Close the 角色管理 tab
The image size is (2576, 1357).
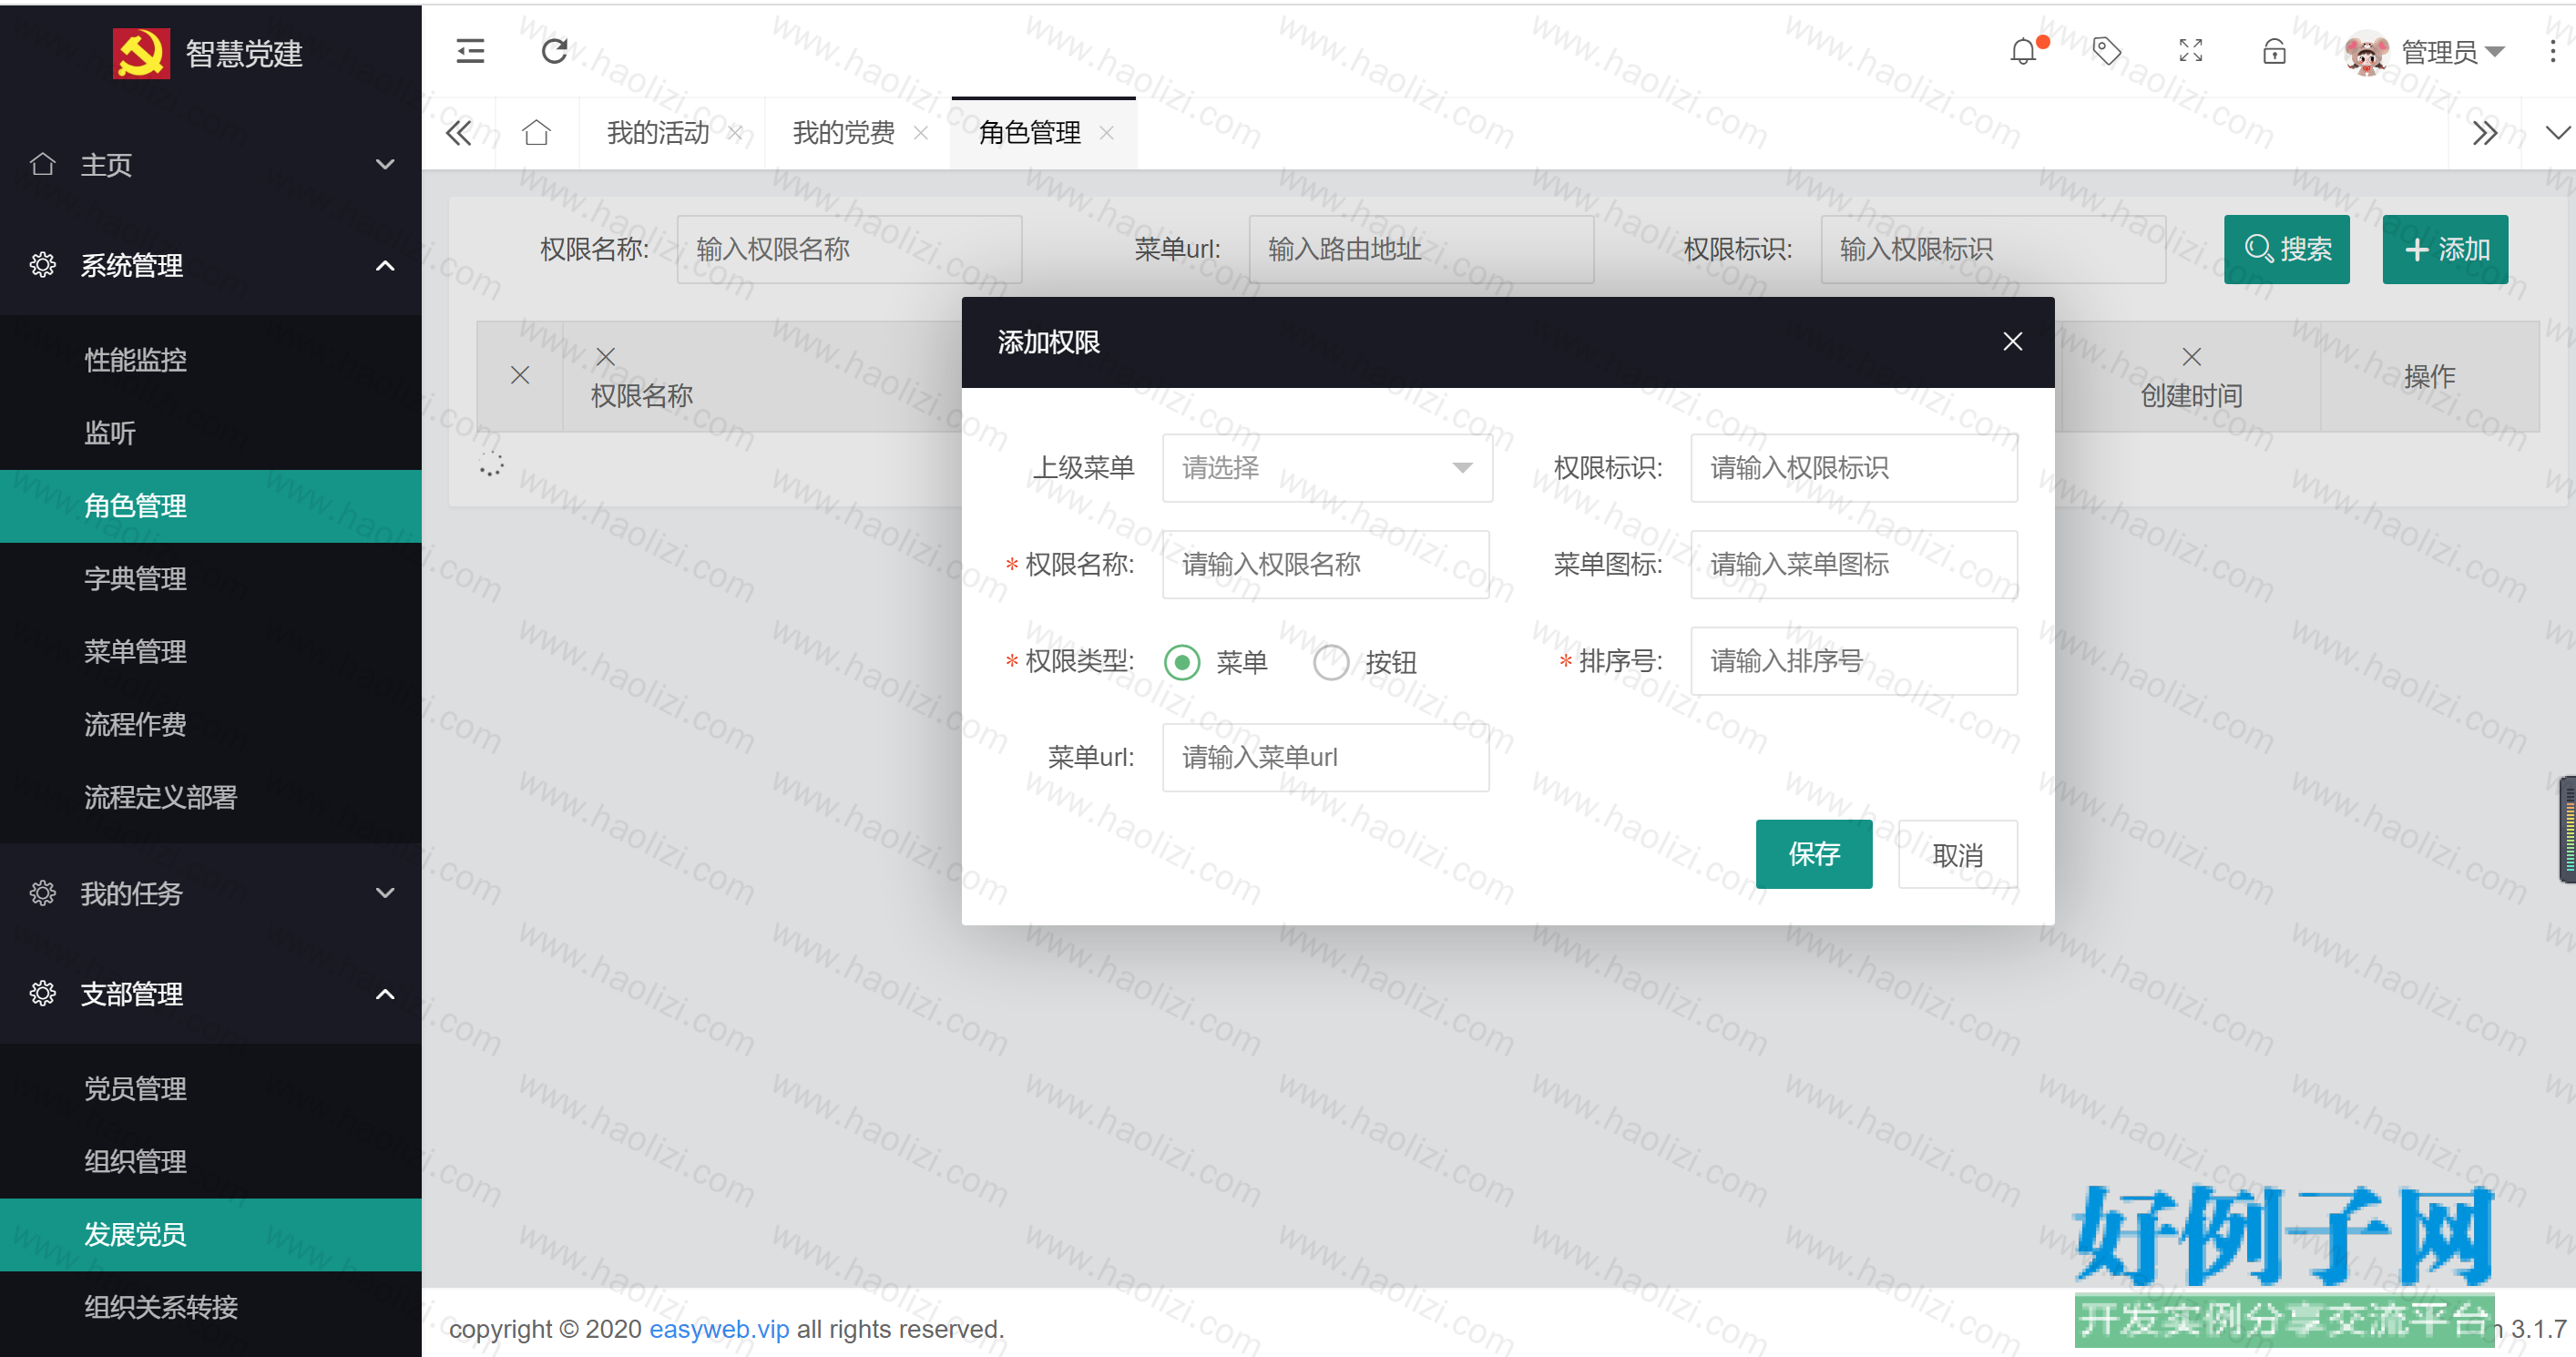click(1106, 132)
